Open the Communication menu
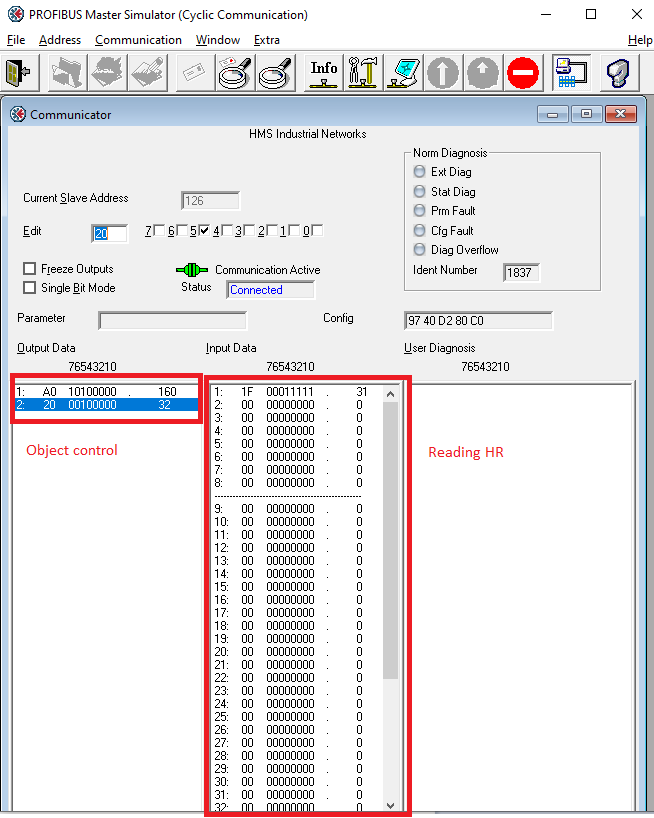Viewport: 654px width, 818px height. pos(138,40)
